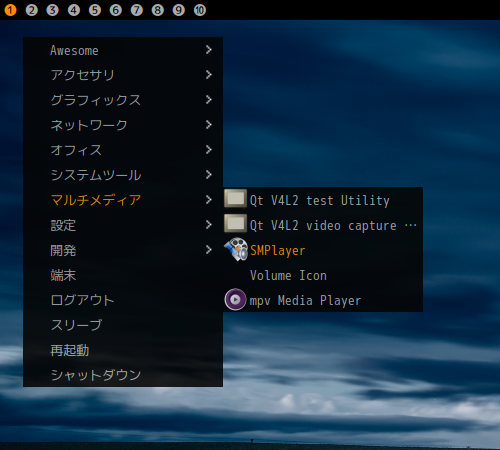Viewport: 500px width, 450px height.
Task: Switch to workspace tag 10
Action: (200, 10)
